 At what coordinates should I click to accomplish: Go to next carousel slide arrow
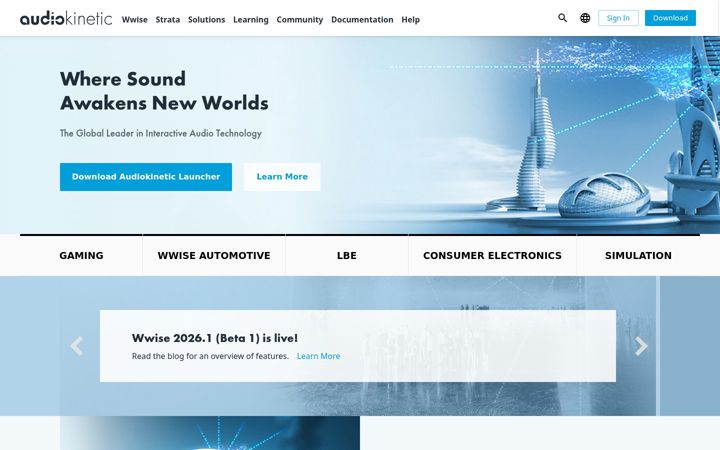point(641,346)
